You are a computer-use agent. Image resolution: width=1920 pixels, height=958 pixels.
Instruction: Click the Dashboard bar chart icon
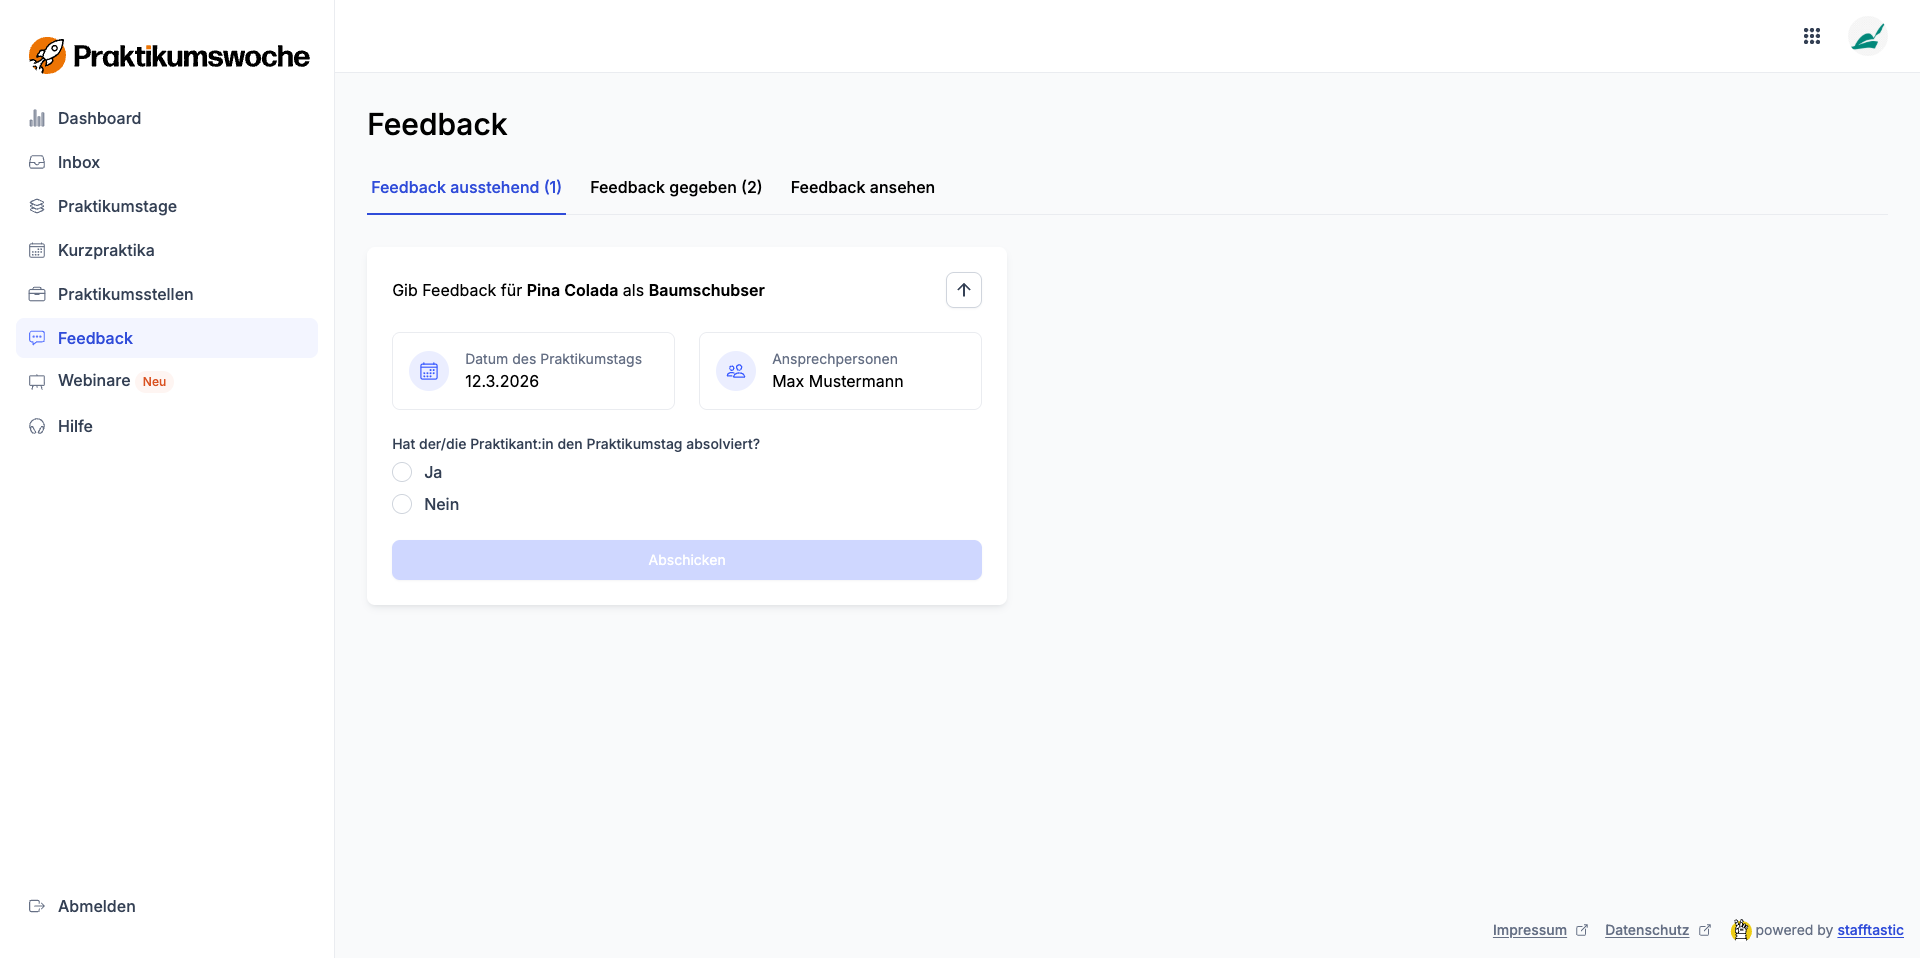(37, 118)
